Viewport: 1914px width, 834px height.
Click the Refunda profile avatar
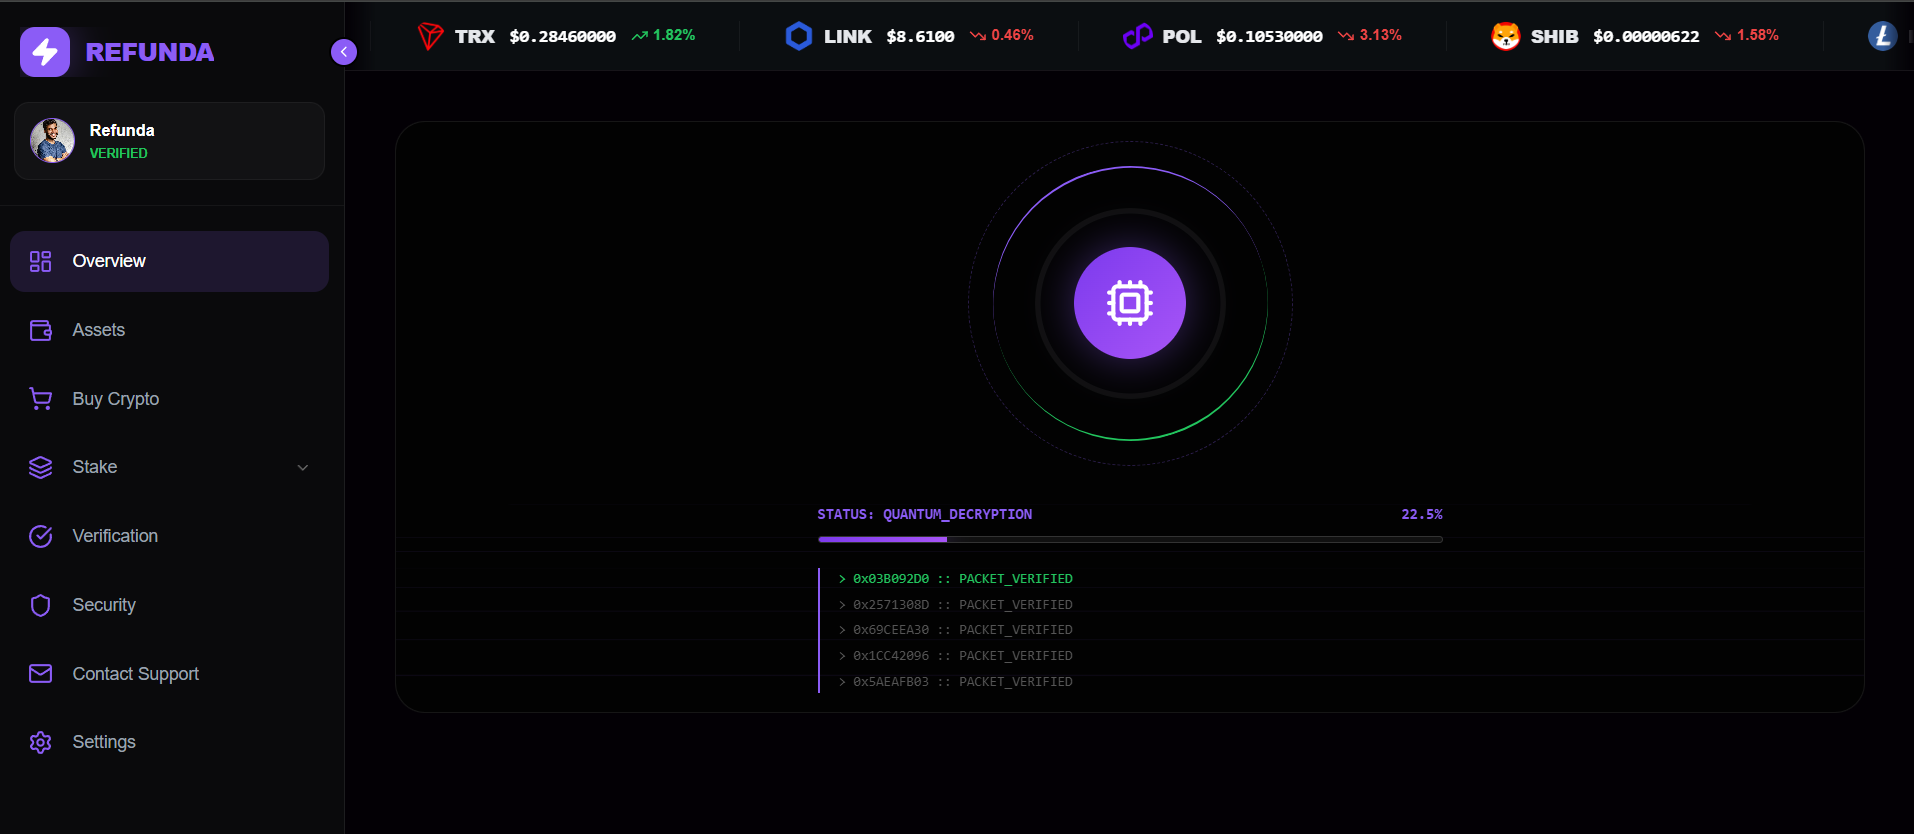click(53, 141)
